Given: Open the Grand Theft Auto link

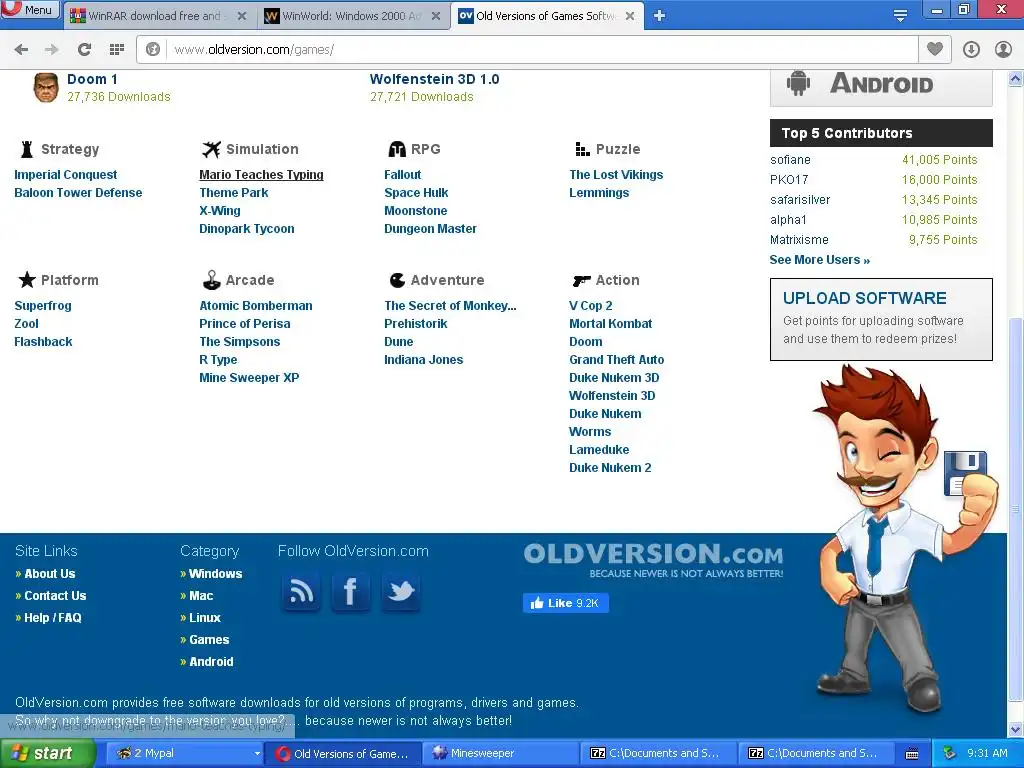Looking at the screenshot, I should [616, 360].
